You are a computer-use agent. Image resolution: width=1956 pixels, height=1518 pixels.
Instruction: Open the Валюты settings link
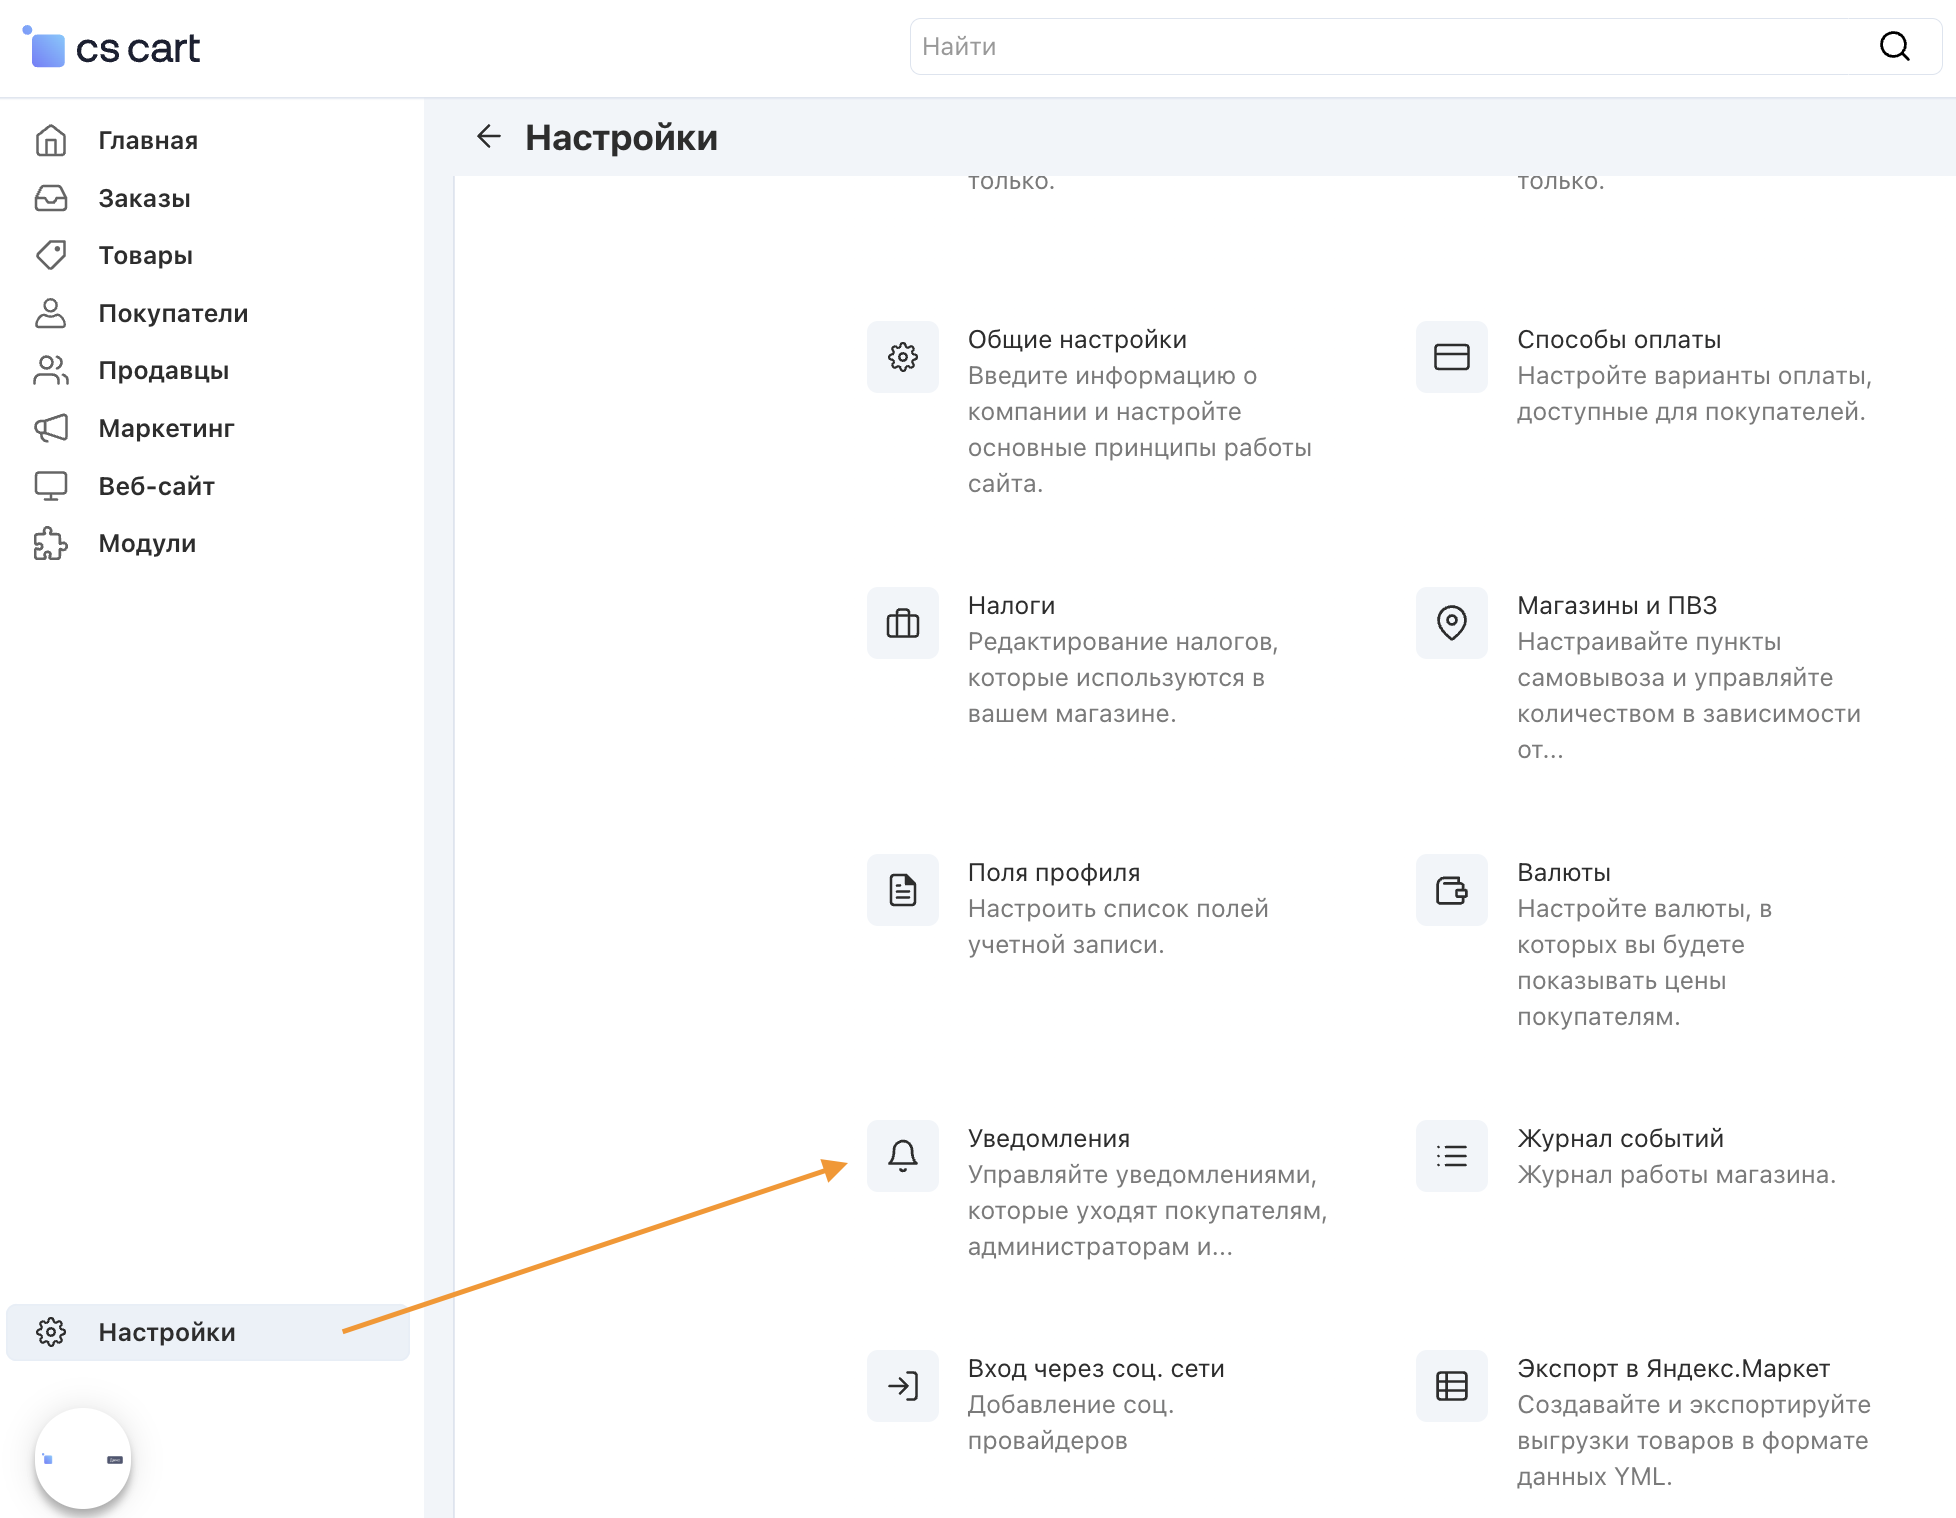click(x=1563, y=873)
